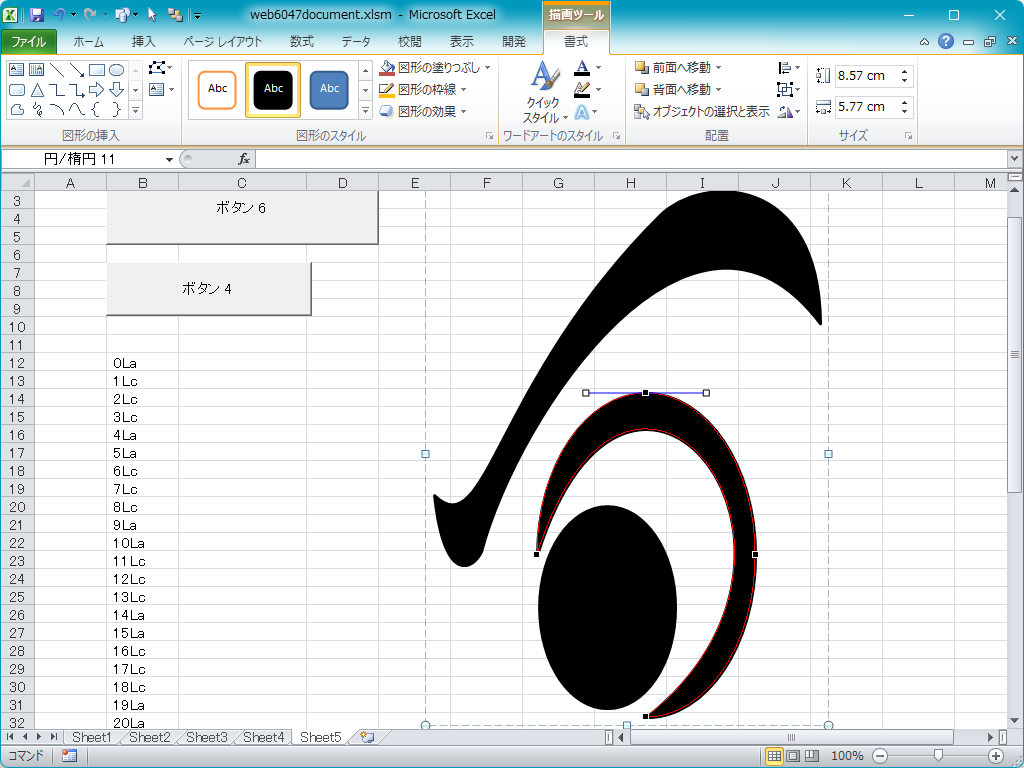Open the Quick Styles WordArt gallery

tap(543, 92)
